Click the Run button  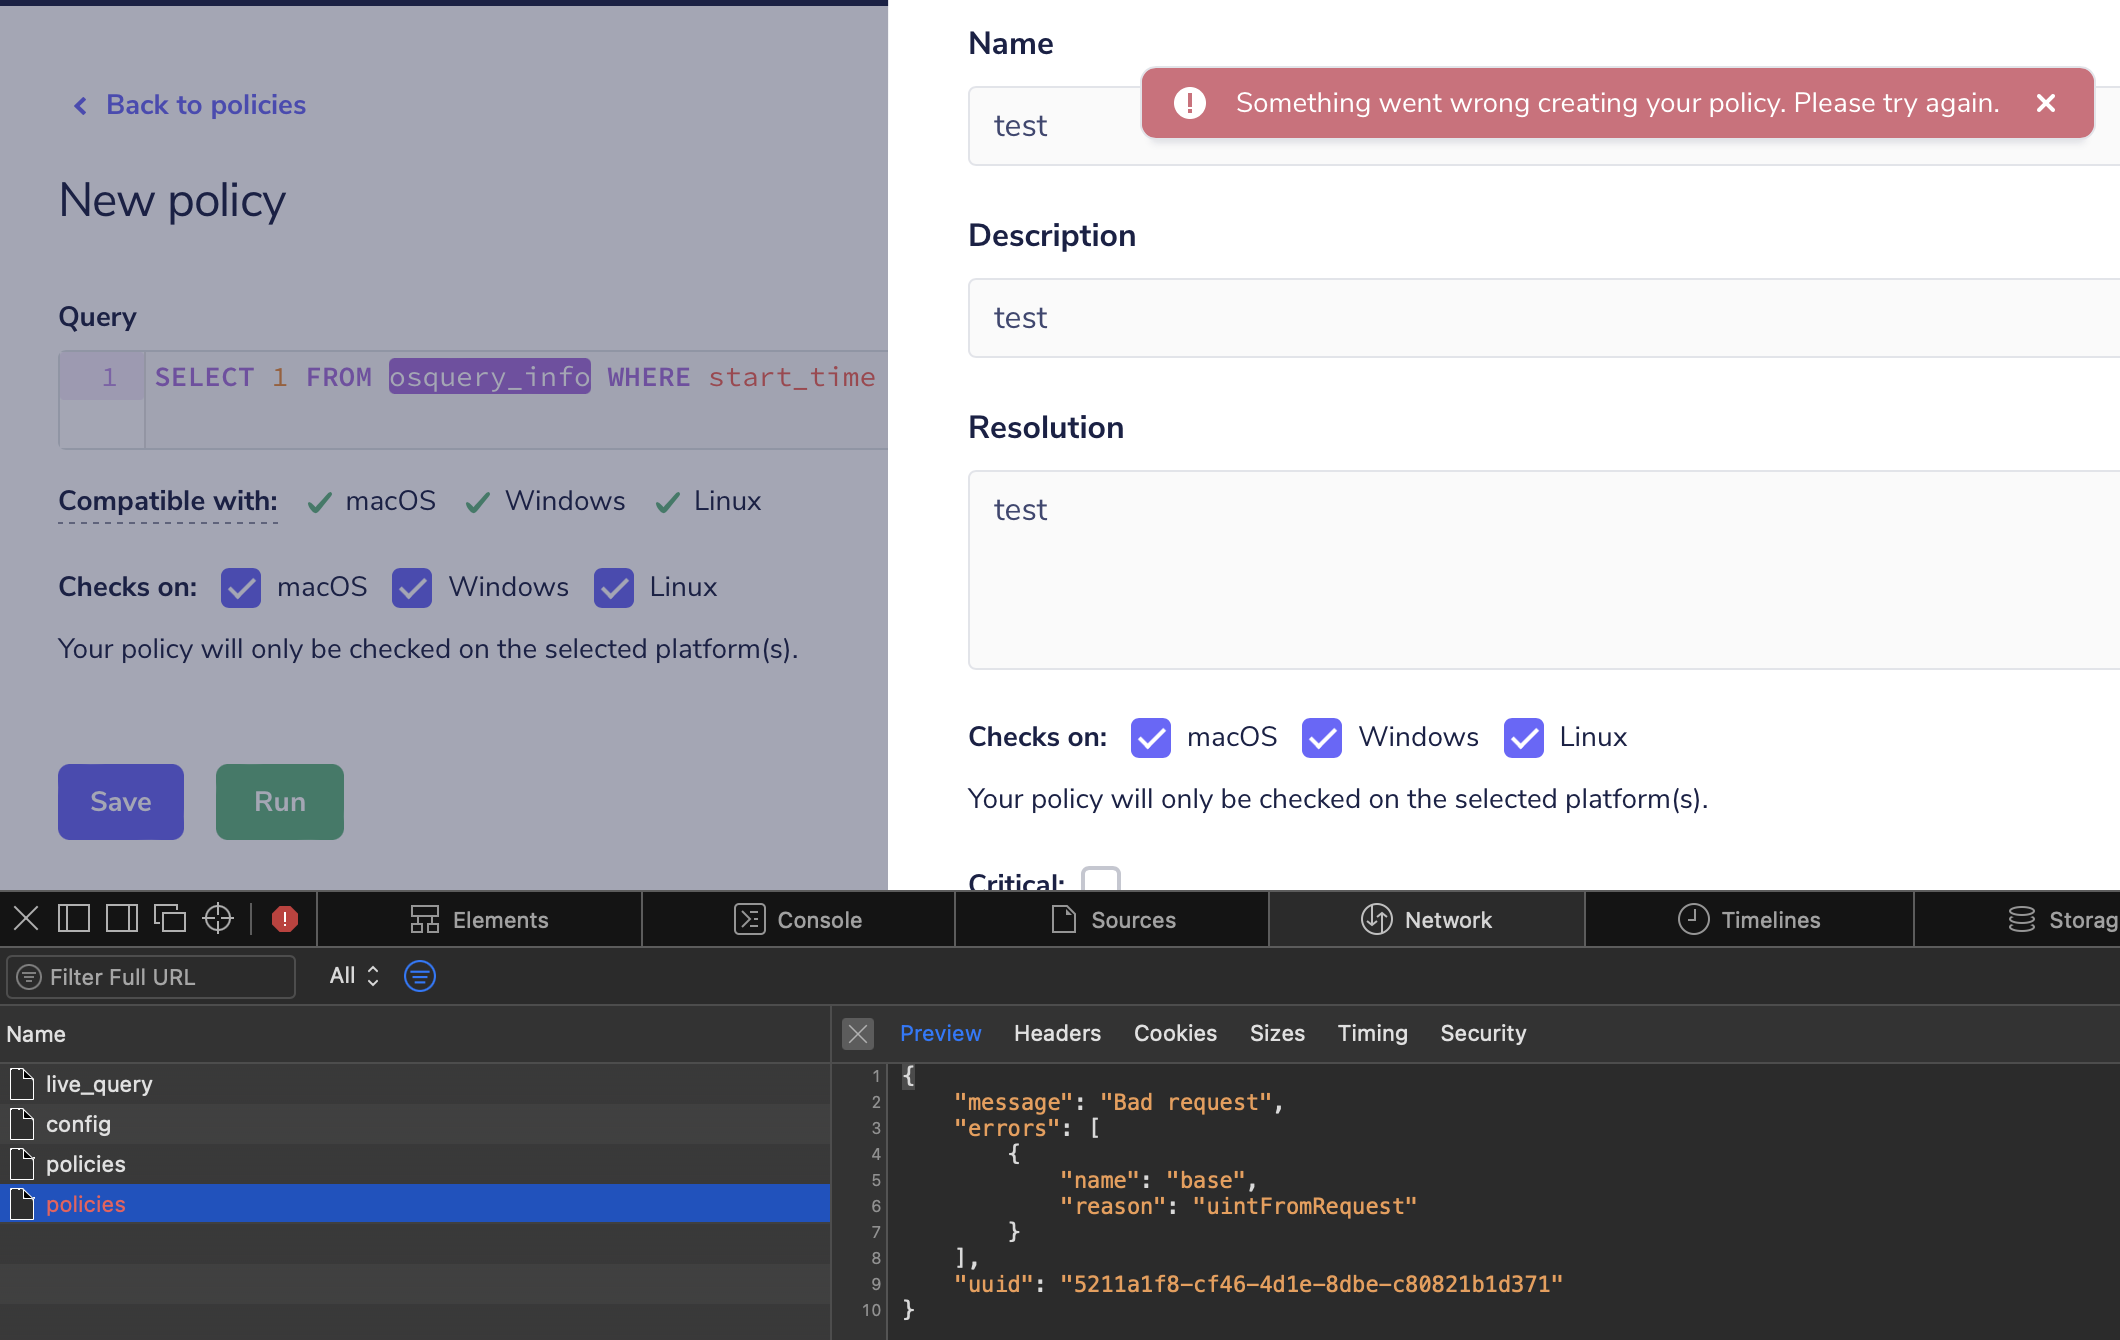tap(280, 802)
